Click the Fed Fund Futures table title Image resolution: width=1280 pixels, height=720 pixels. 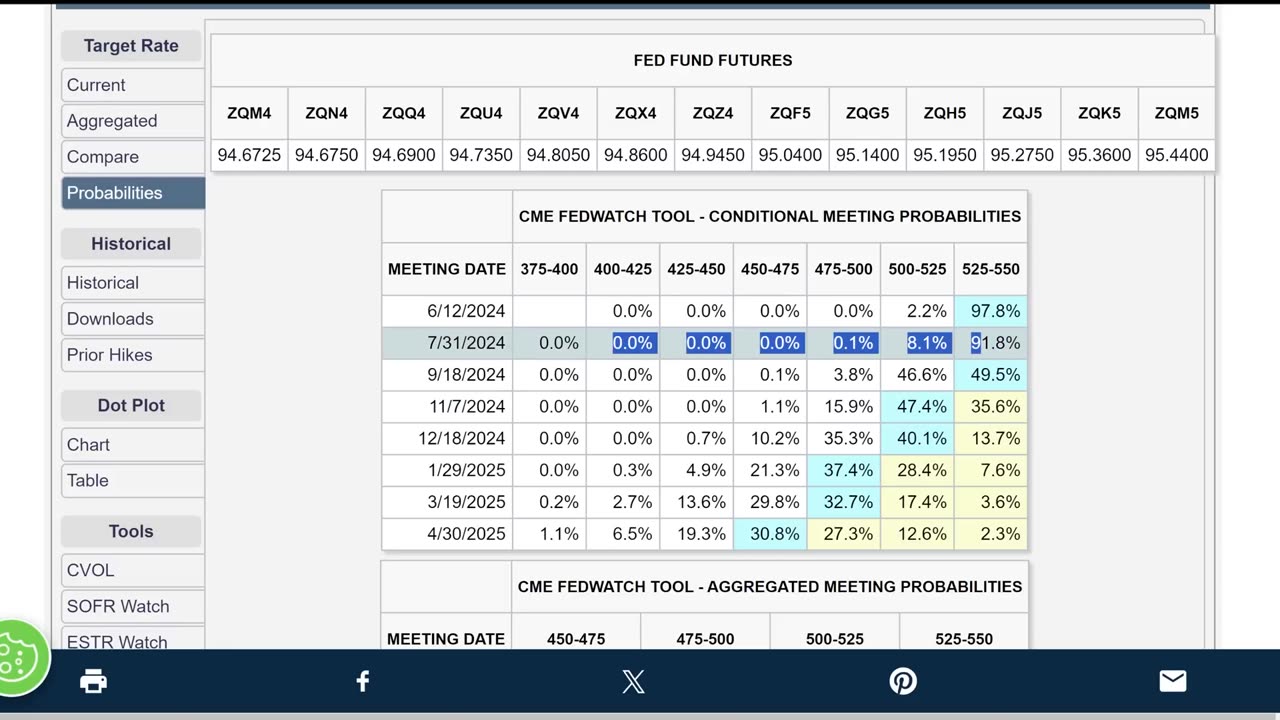713,60
